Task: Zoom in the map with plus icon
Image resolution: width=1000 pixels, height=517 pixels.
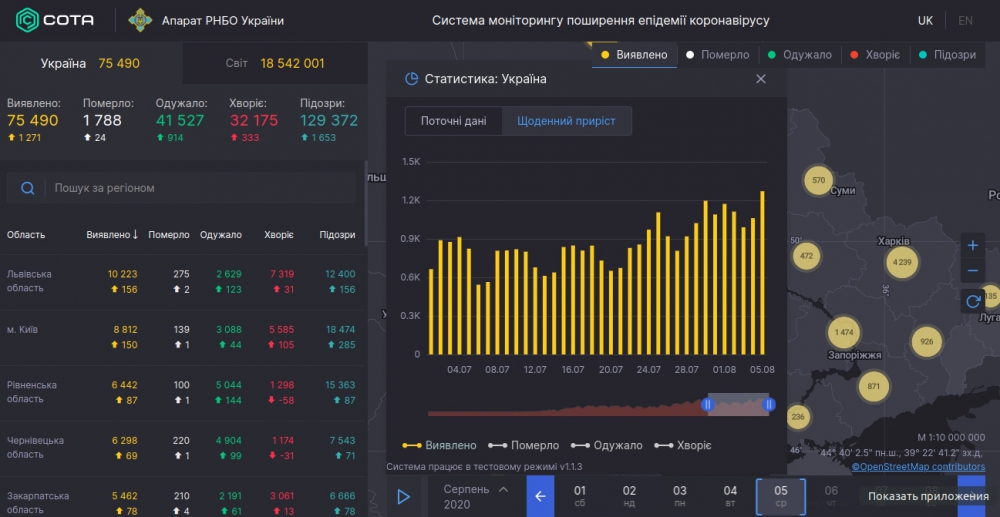Action: tap(973, 245)
